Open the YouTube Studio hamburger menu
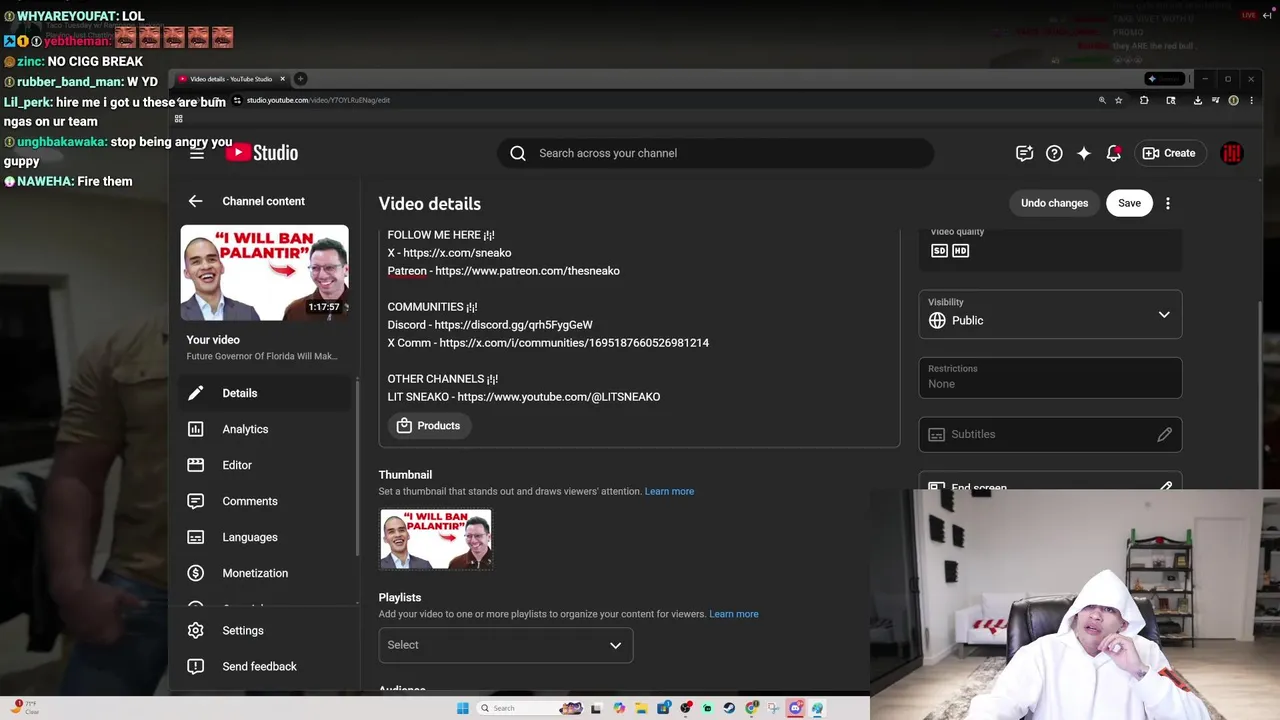The width and height of the screenshot is (1280, 720). point(197,153)
